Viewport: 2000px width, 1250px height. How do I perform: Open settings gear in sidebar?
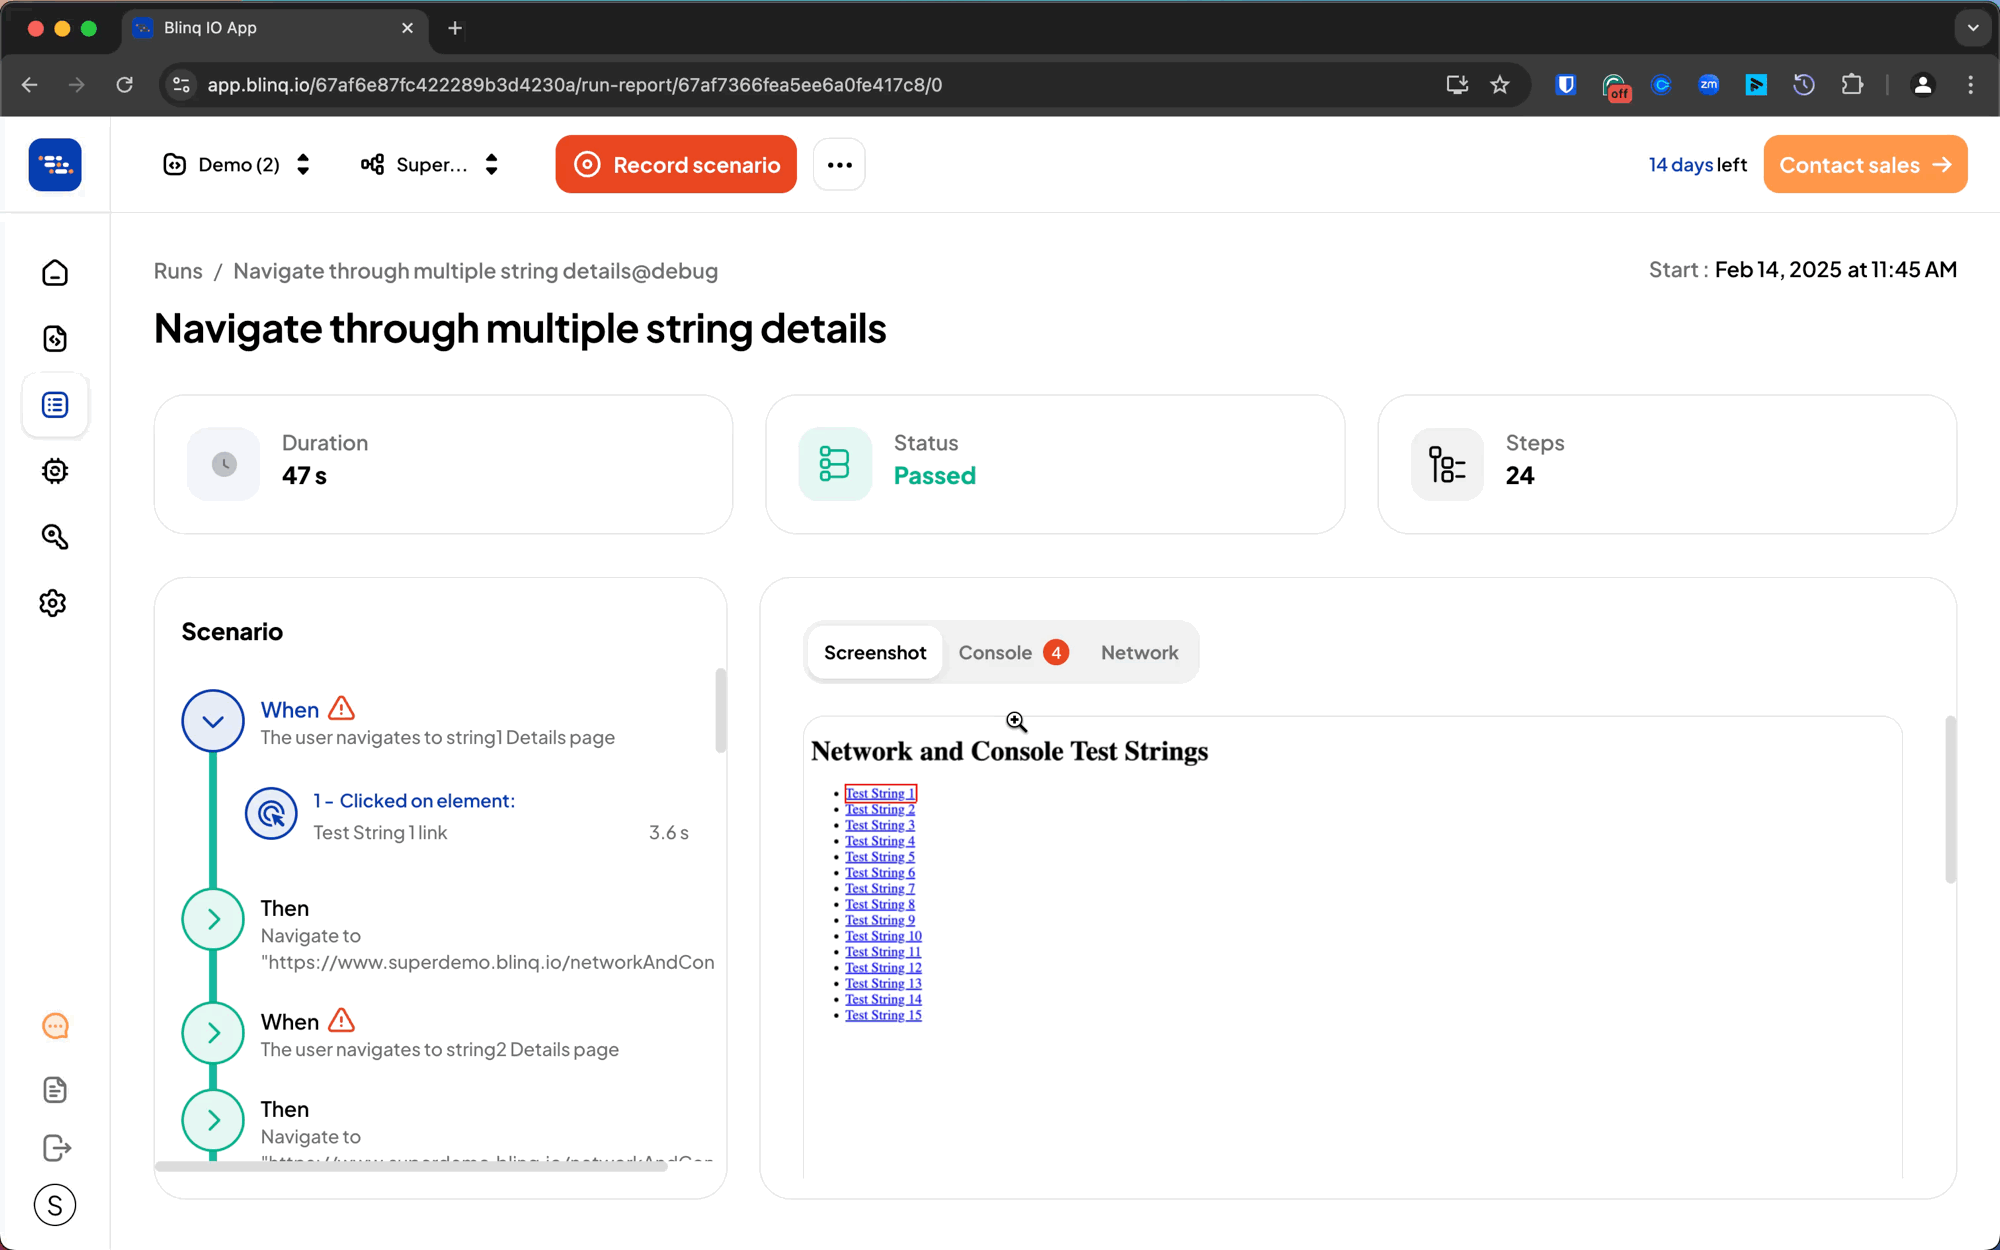coord(53,603)
